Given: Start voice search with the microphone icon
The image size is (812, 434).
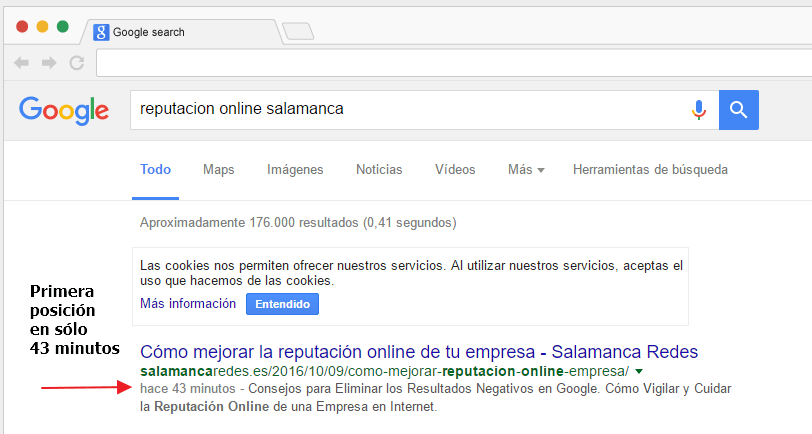Looking at the screenshot, I should click(x=699, y=110).
